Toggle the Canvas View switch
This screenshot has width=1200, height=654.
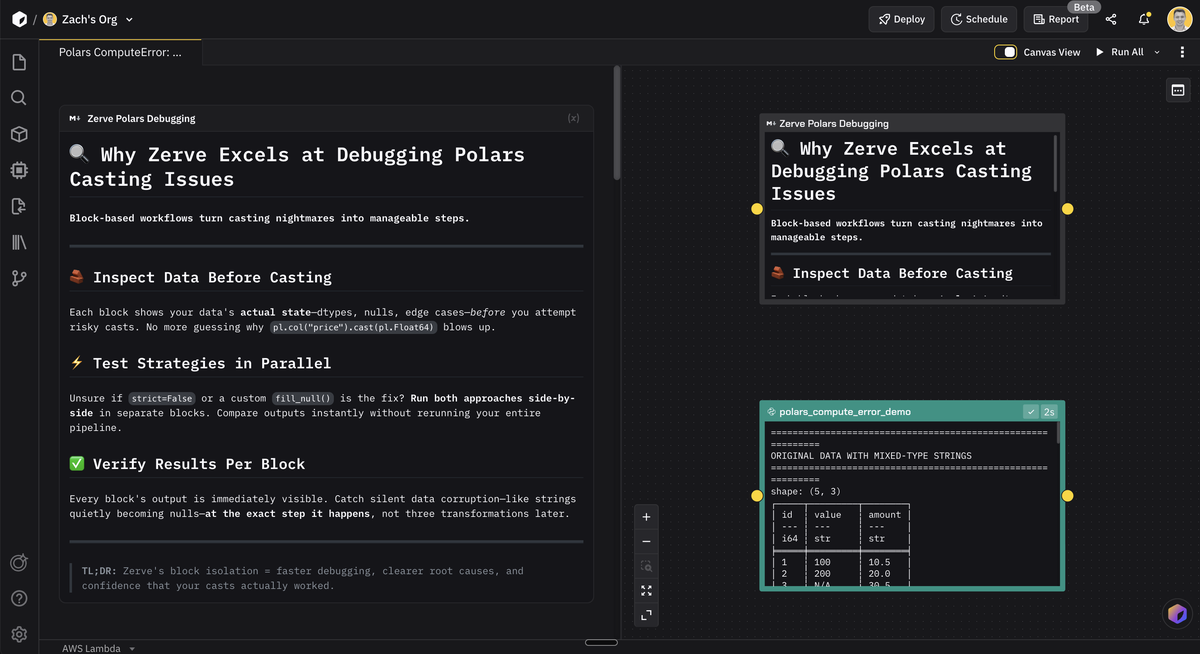1005,52
